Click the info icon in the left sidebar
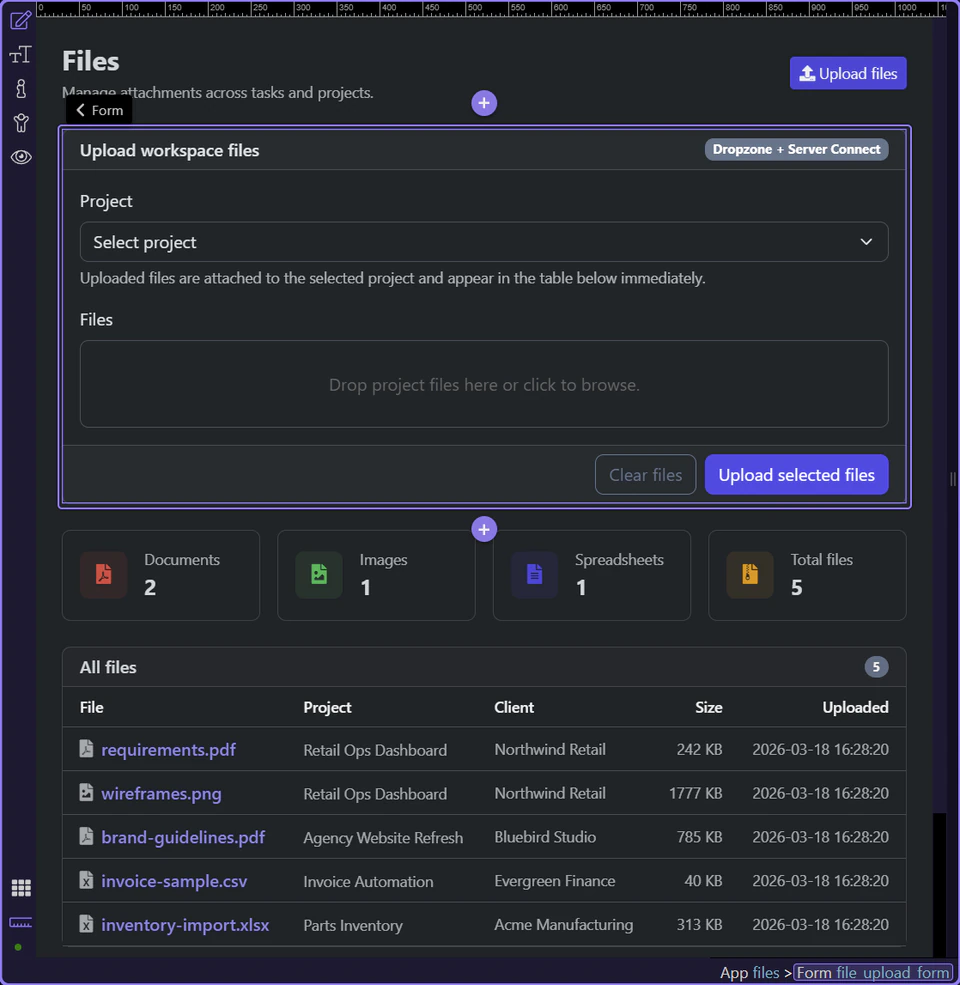The height and width of the screenshot is (985, 960). (x=20, y=88)
